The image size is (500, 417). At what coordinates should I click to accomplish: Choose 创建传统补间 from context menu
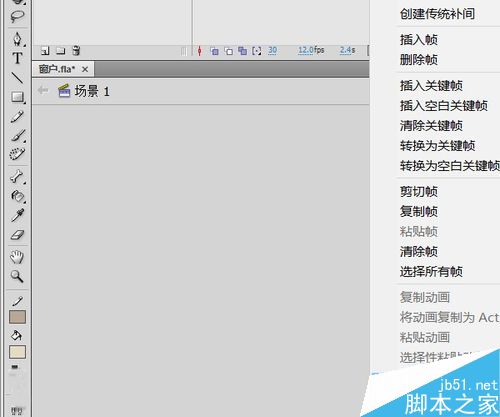(437, 14)
